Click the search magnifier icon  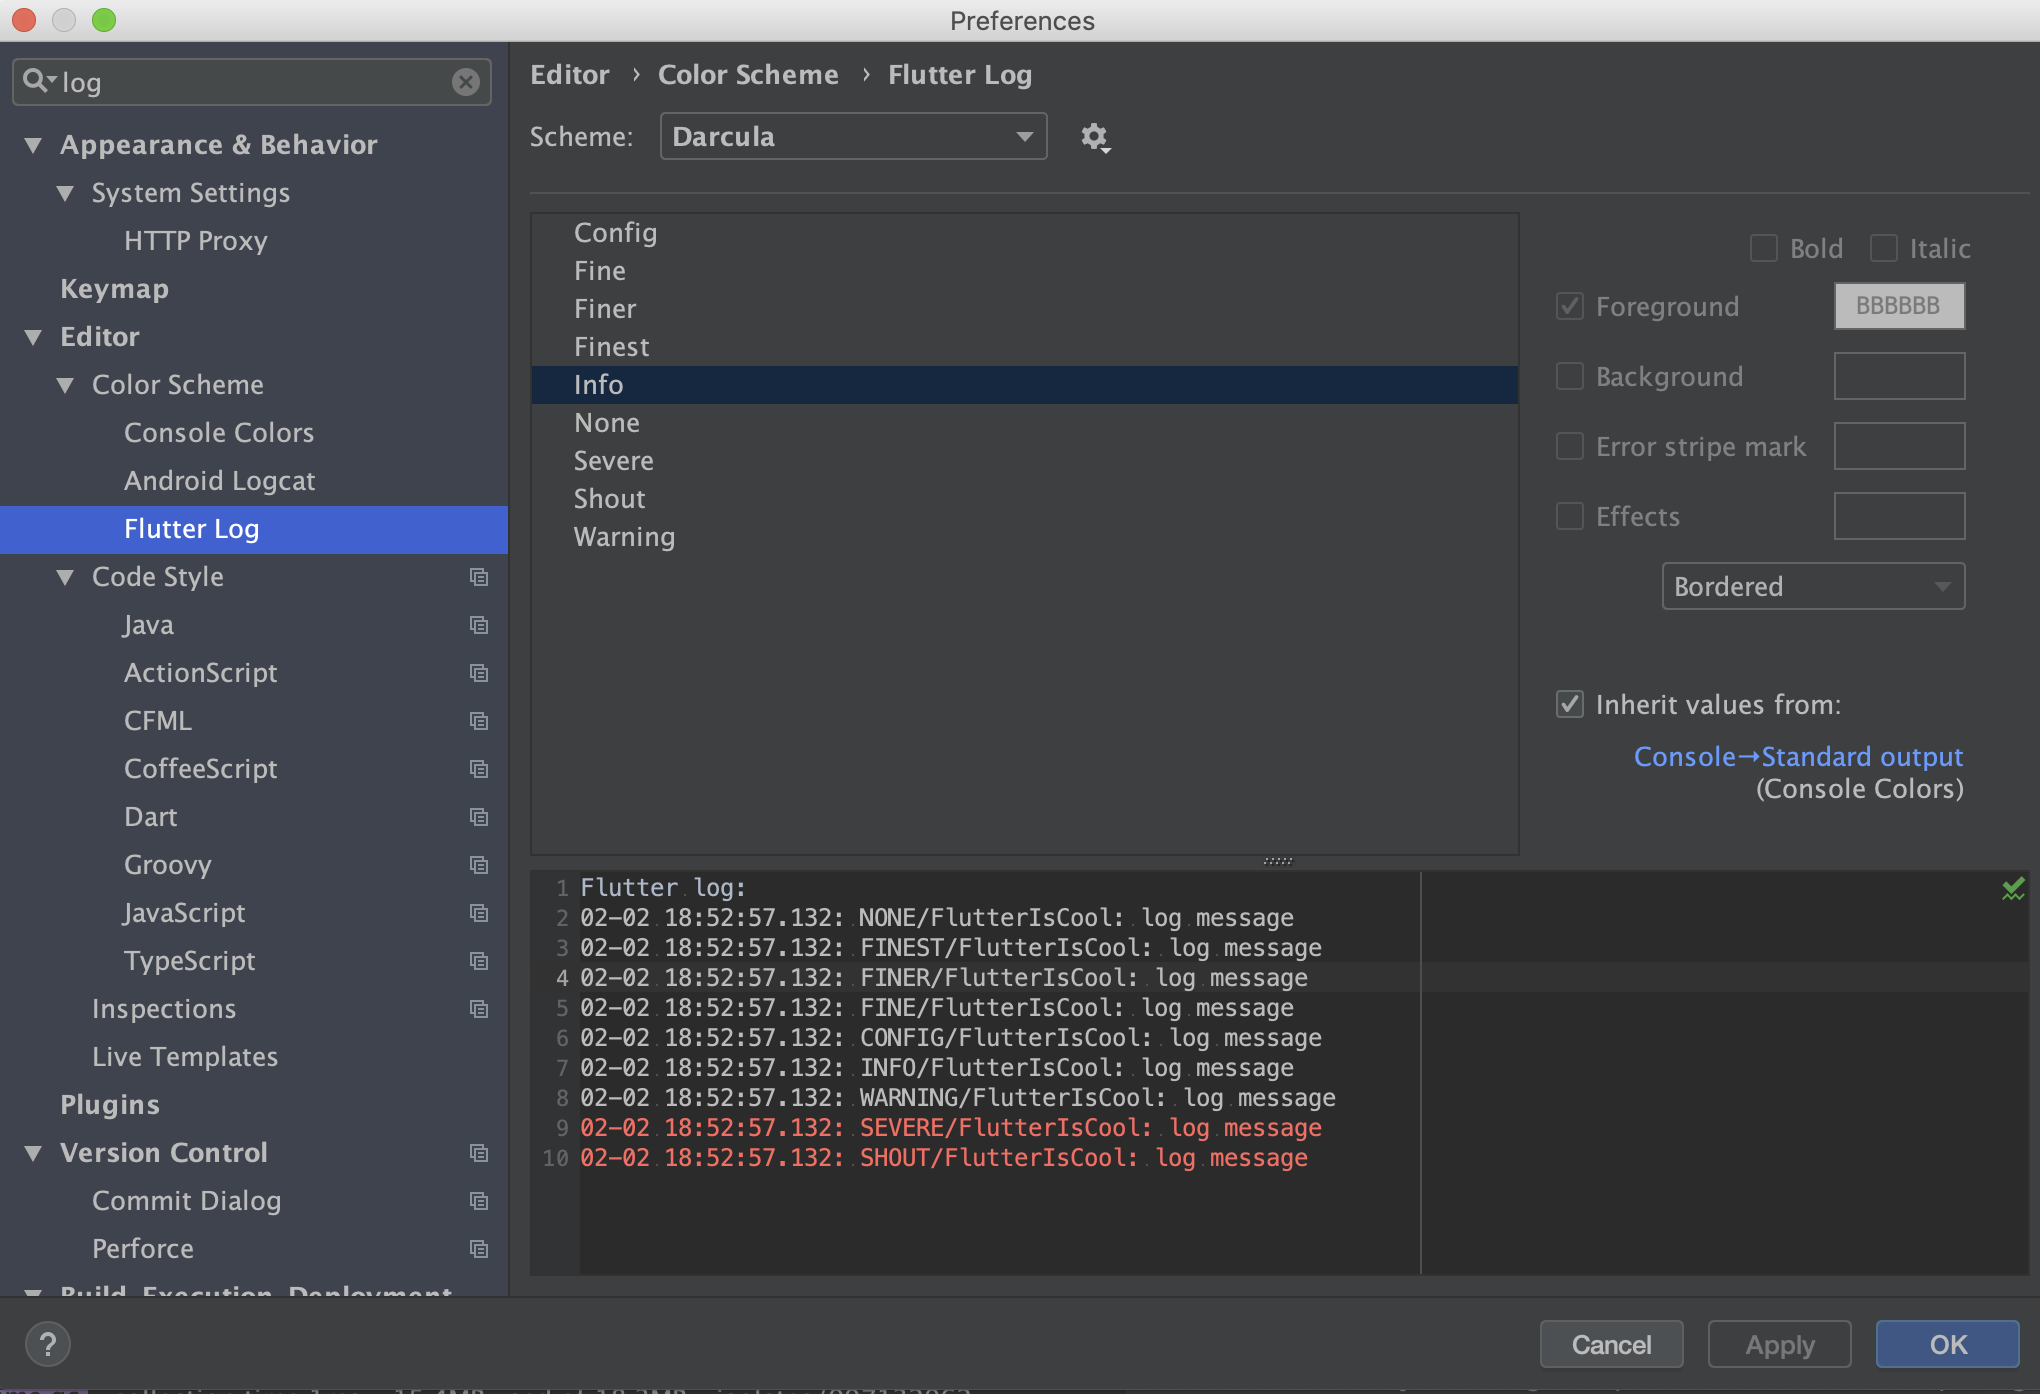pyautogui.click(x=36, y=80)
